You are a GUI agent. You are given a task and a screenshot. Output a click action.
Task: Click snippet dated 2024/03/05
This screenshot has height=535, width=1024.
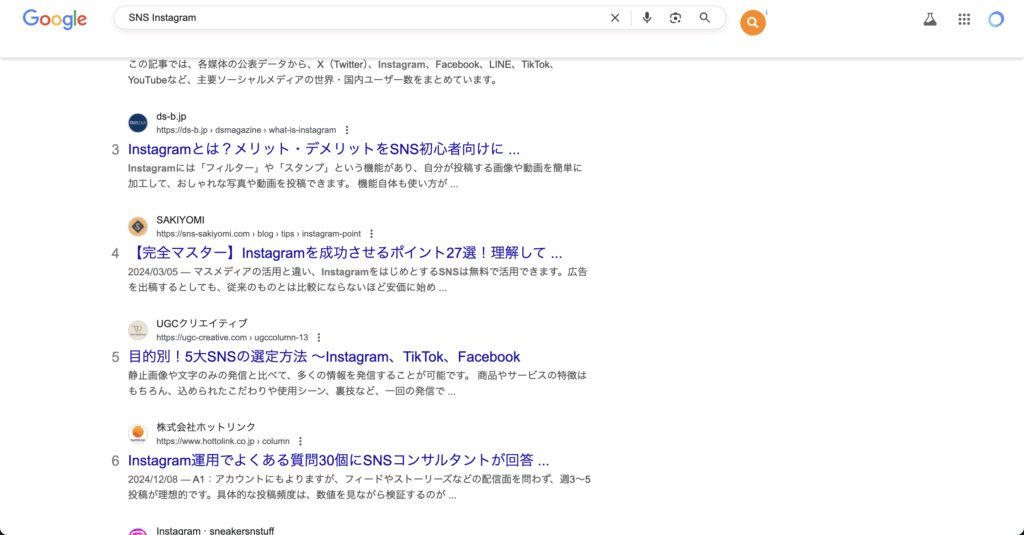[357, 280]
